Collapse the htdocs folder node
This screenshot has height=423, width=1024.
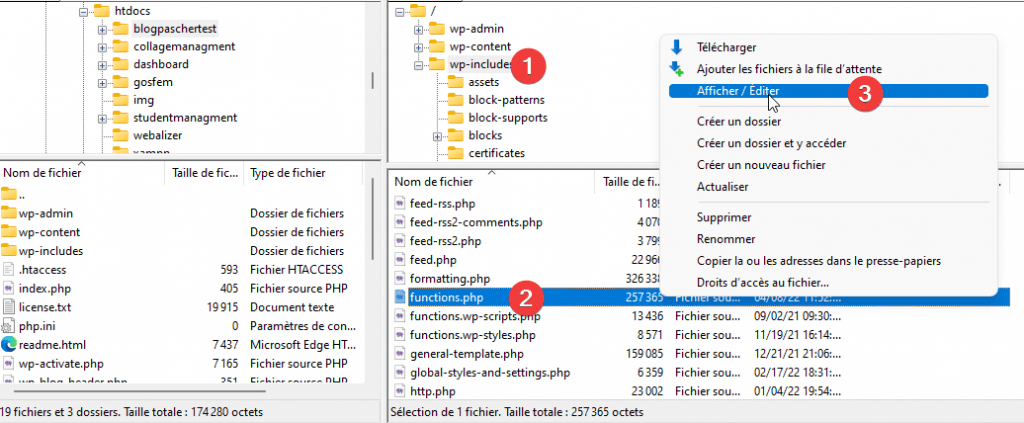83,11
